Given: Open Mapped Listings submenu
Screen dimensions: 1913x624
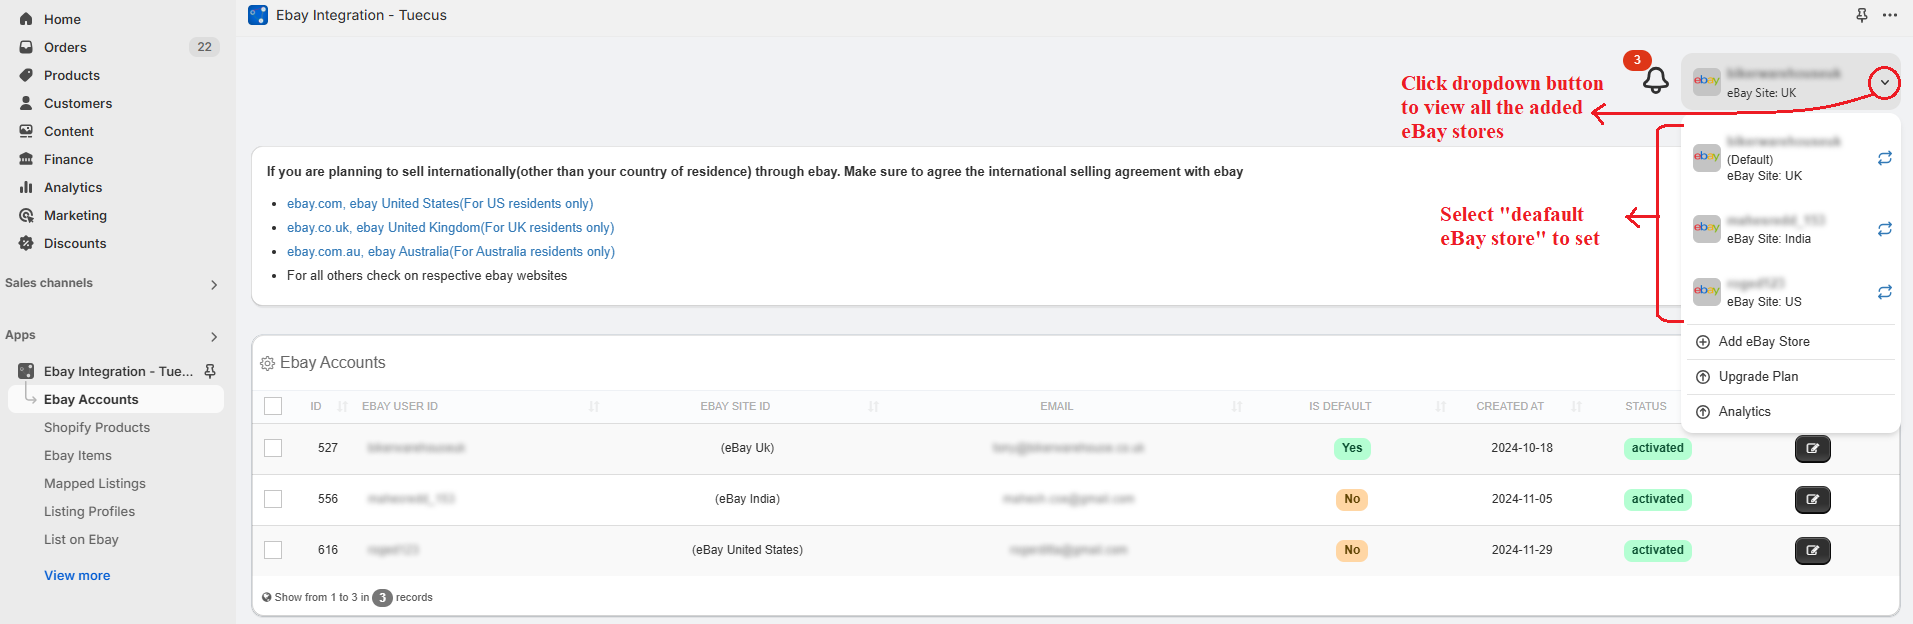Looking at the screenshot, I should point(95,483).
